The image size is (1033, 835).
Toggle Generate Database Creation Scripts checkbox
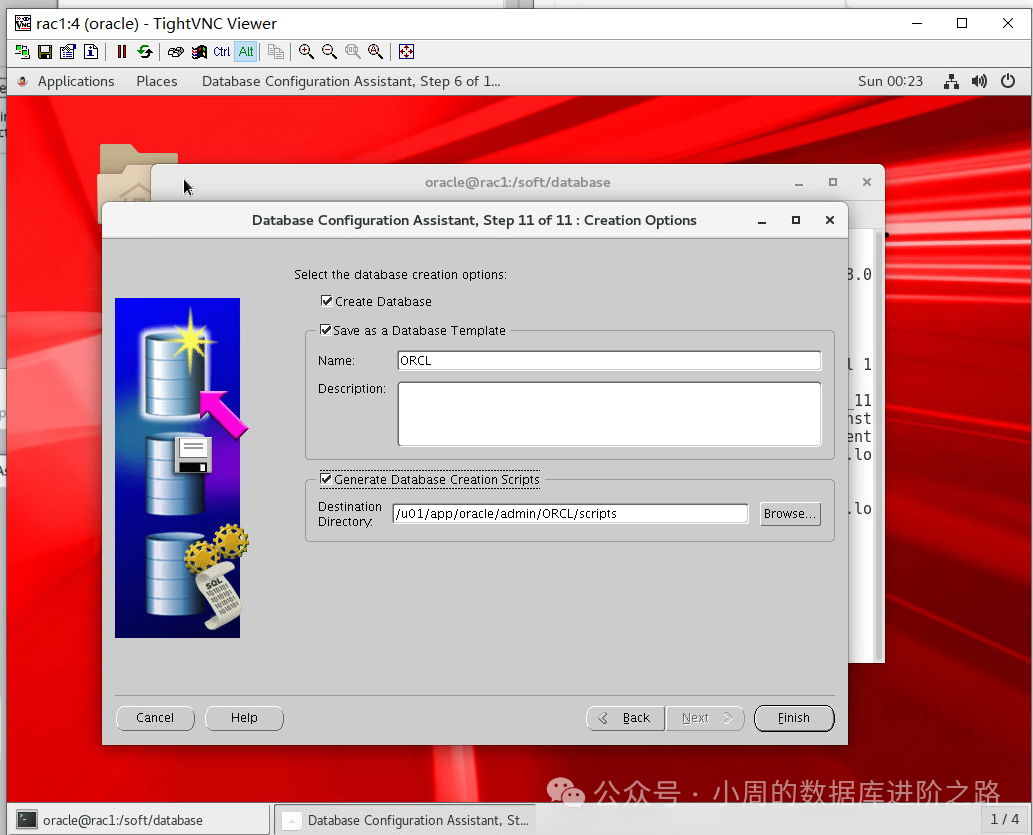click(326, 479)
